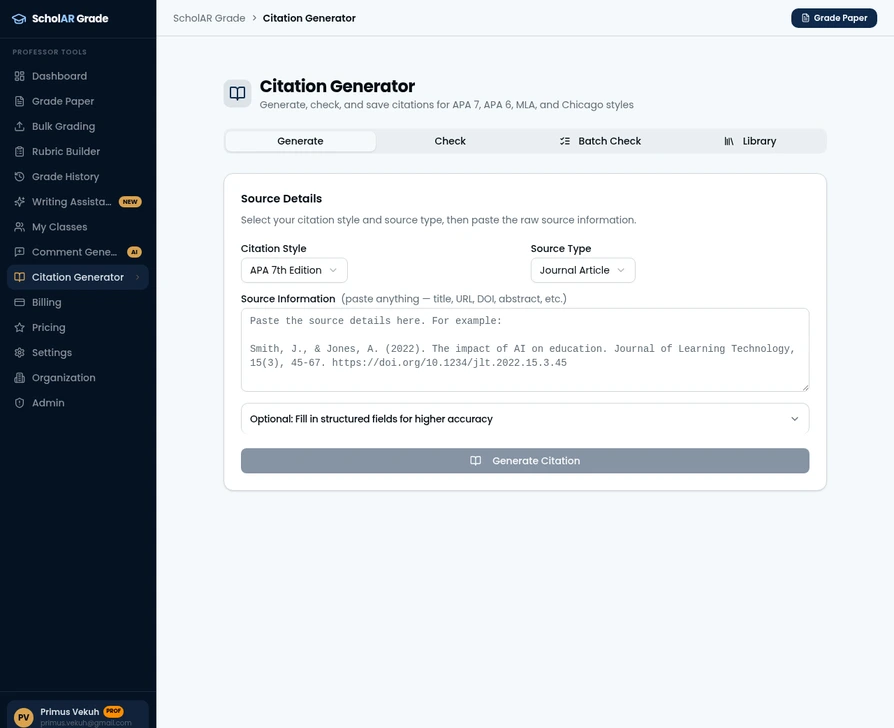Open the Billing page
This screenshot has height=728, width=894.
[x=78, y=302]
